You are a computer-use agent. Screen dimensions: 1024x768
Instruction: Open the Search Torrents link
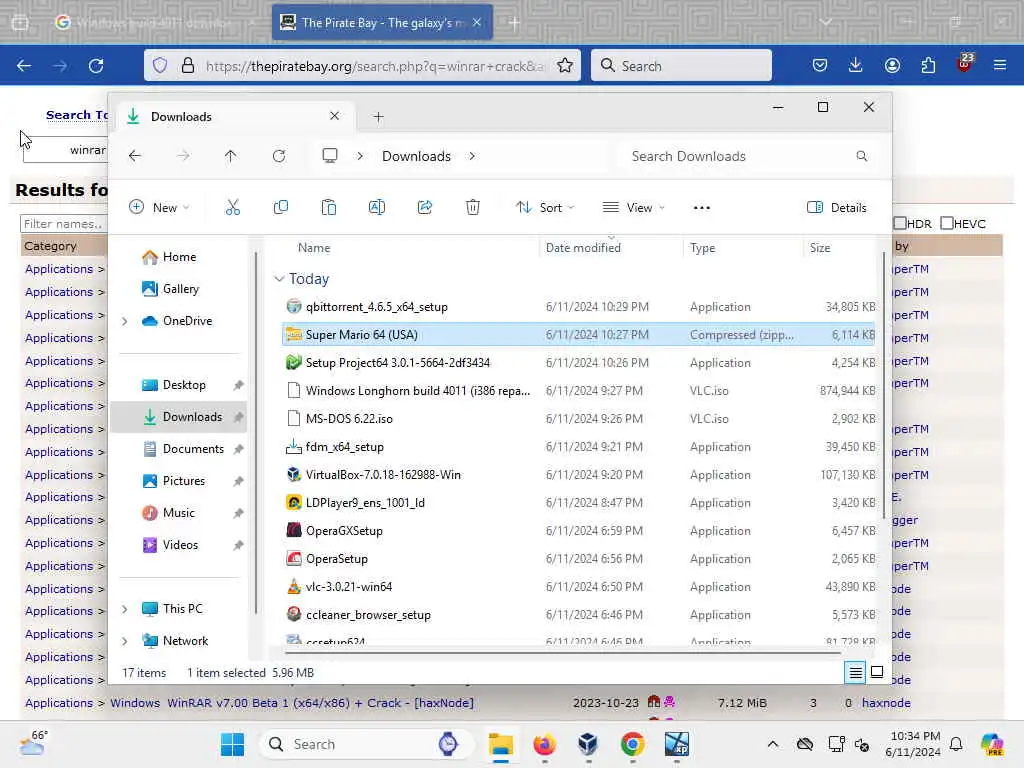coord(76,115)
